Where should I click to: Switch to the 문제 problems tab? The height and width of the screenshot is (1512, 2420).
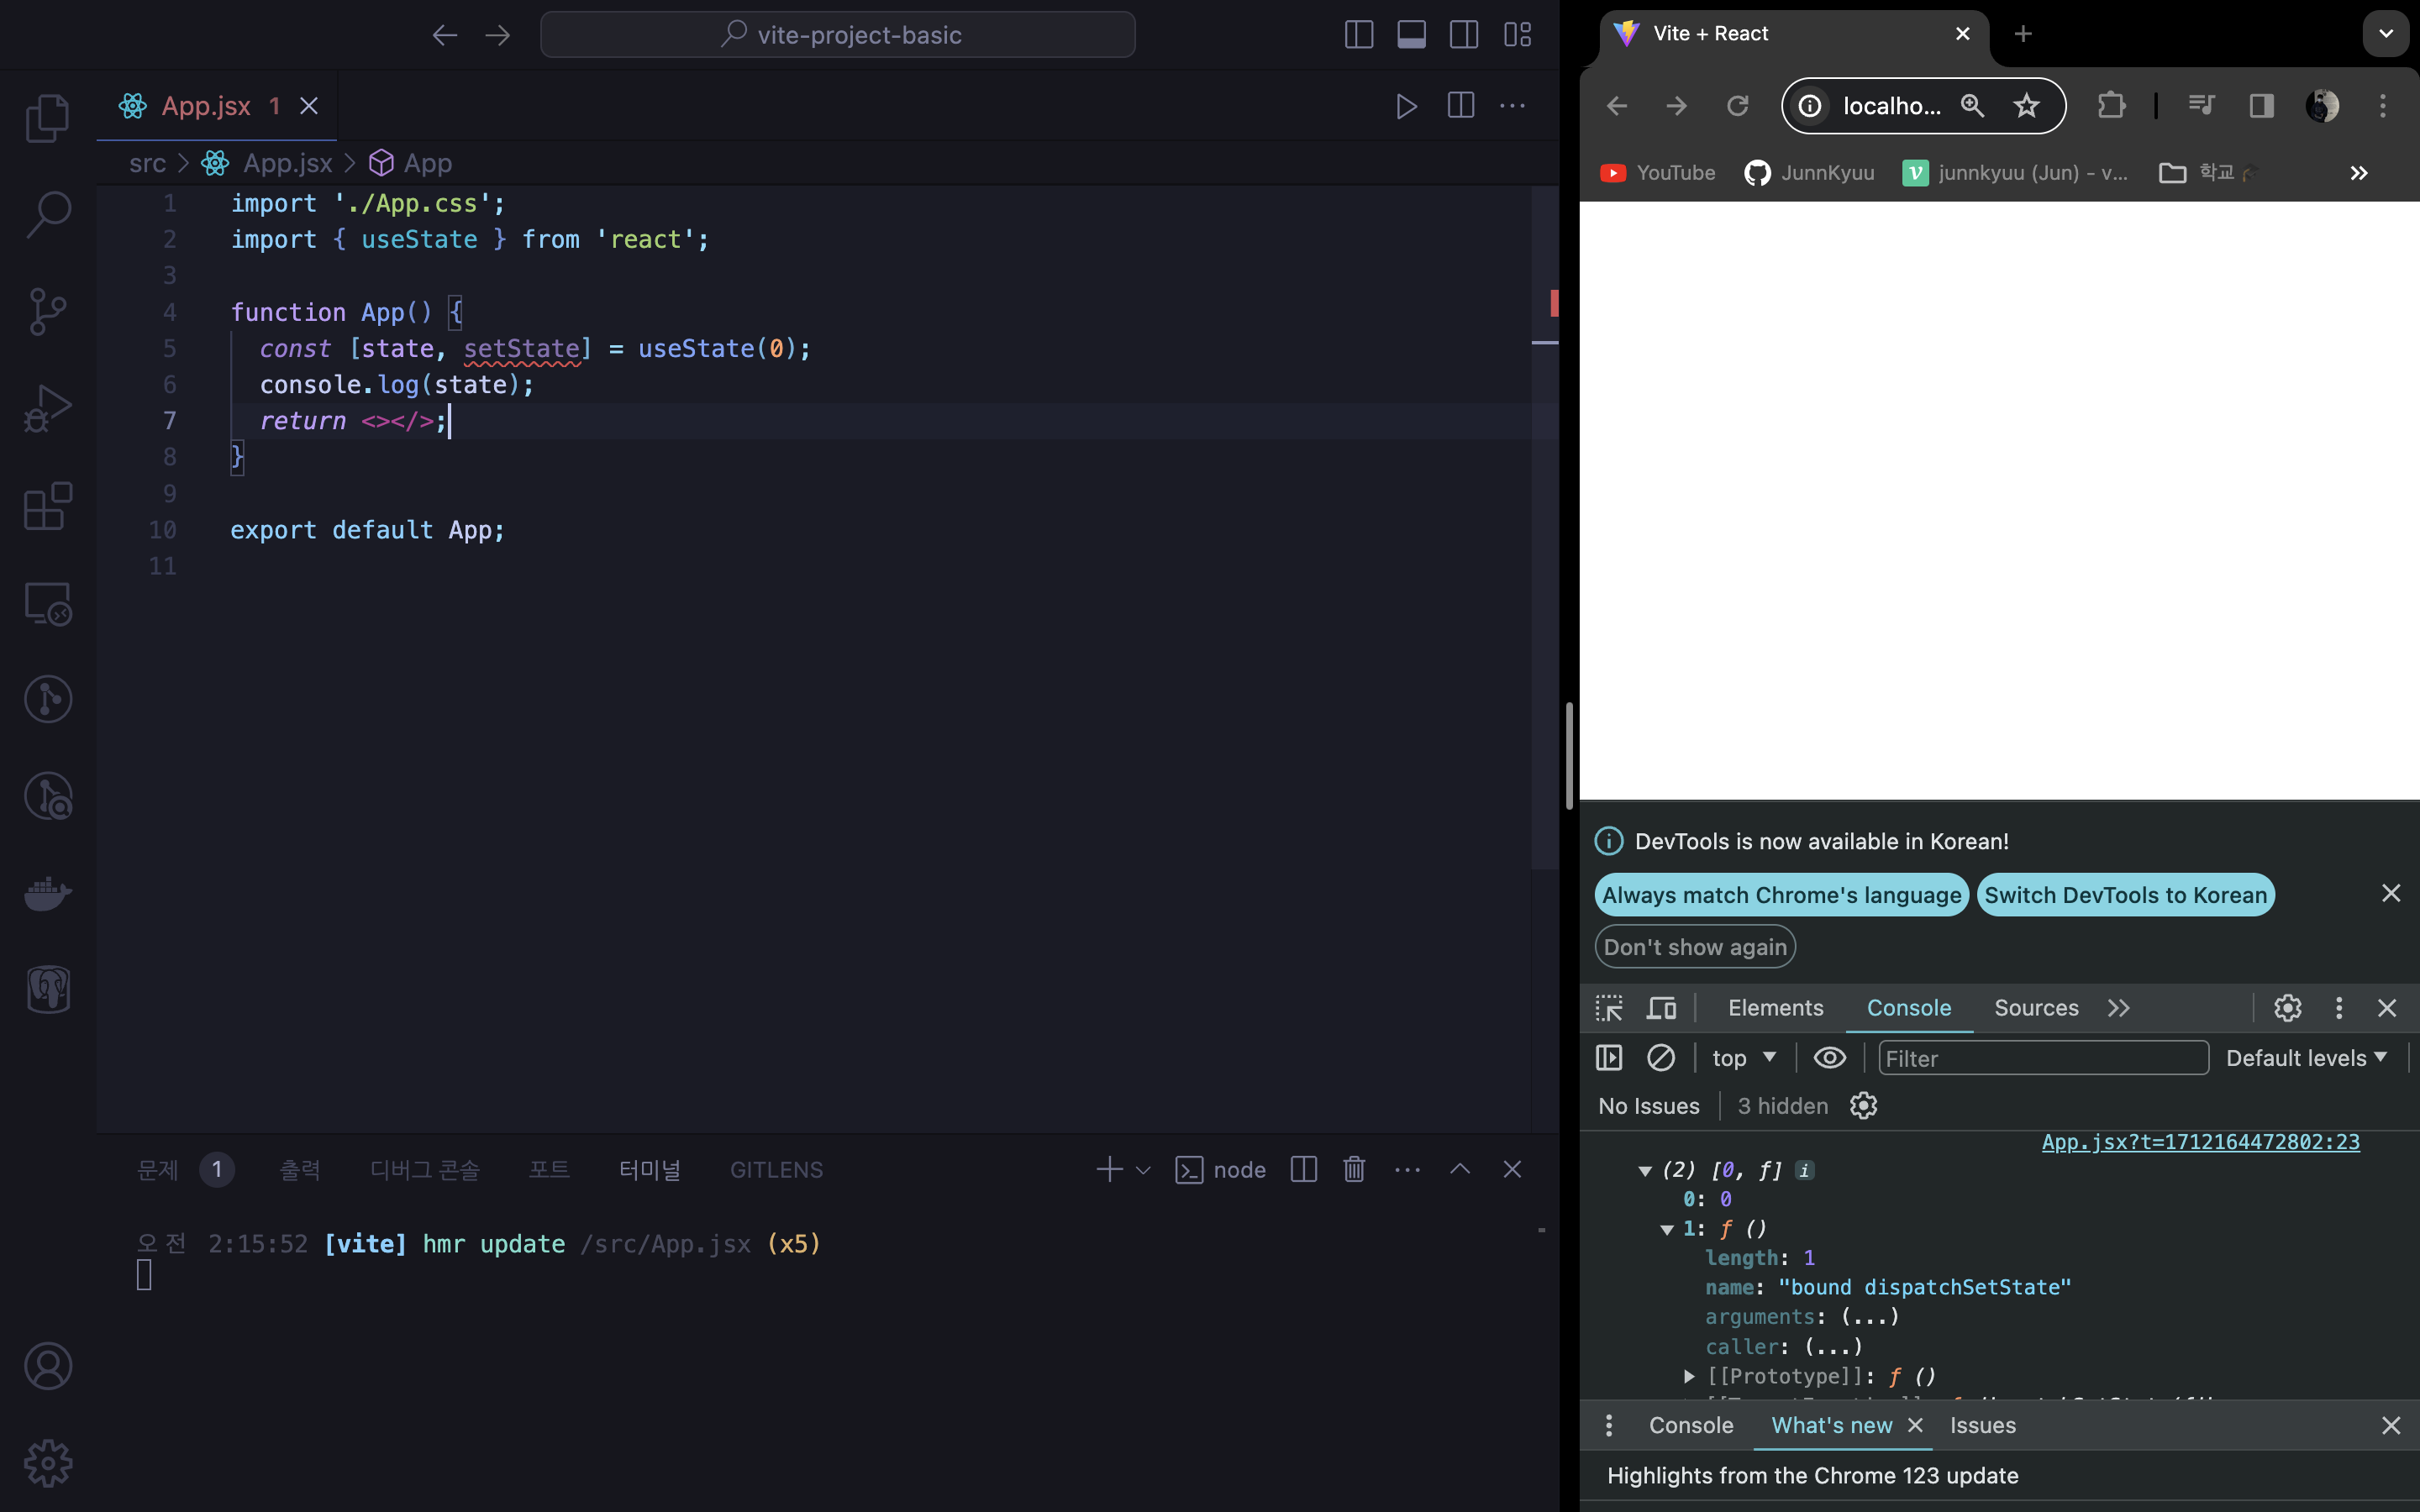(158, 1169)
